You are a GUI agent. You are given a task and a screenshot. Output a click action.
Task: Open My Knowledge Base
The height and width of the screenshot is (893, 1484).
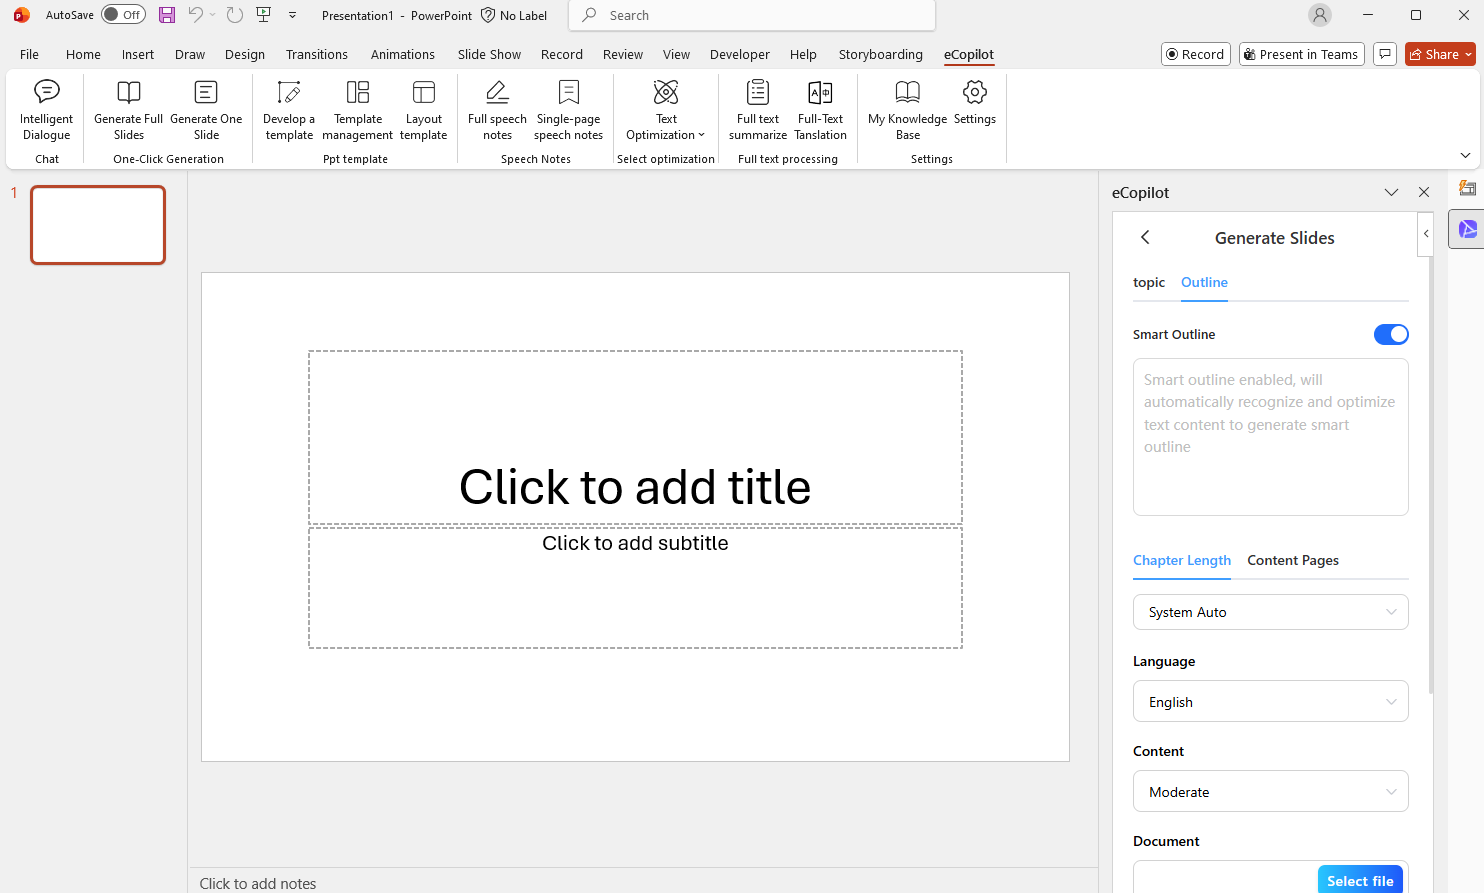coord(906,110)
